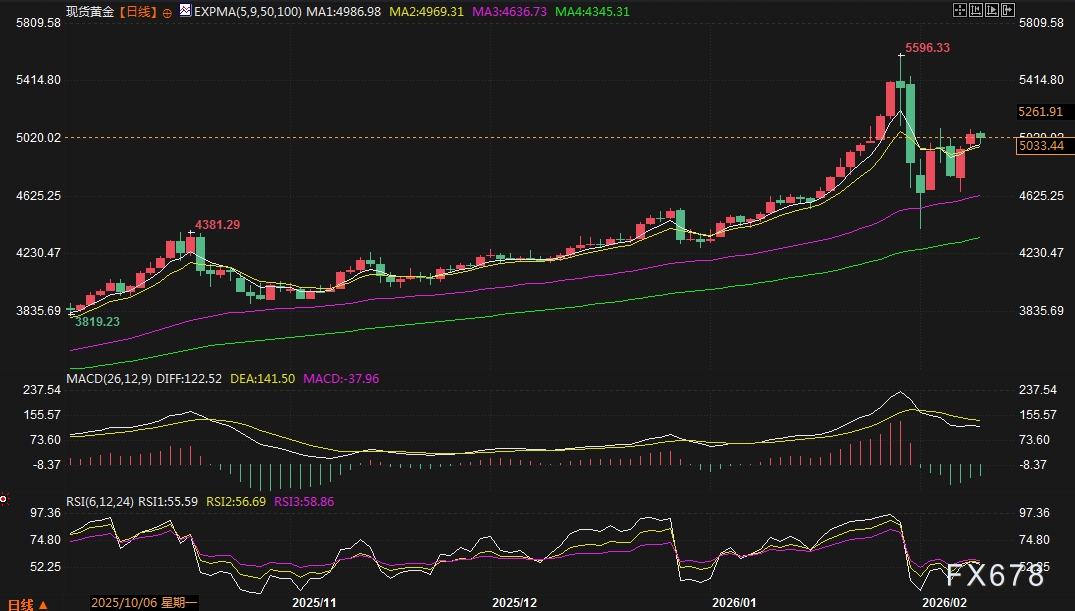Screen dimensions: 1075x611
Task: Click the 5596.33 peak price marker
Action: point(927,47)
